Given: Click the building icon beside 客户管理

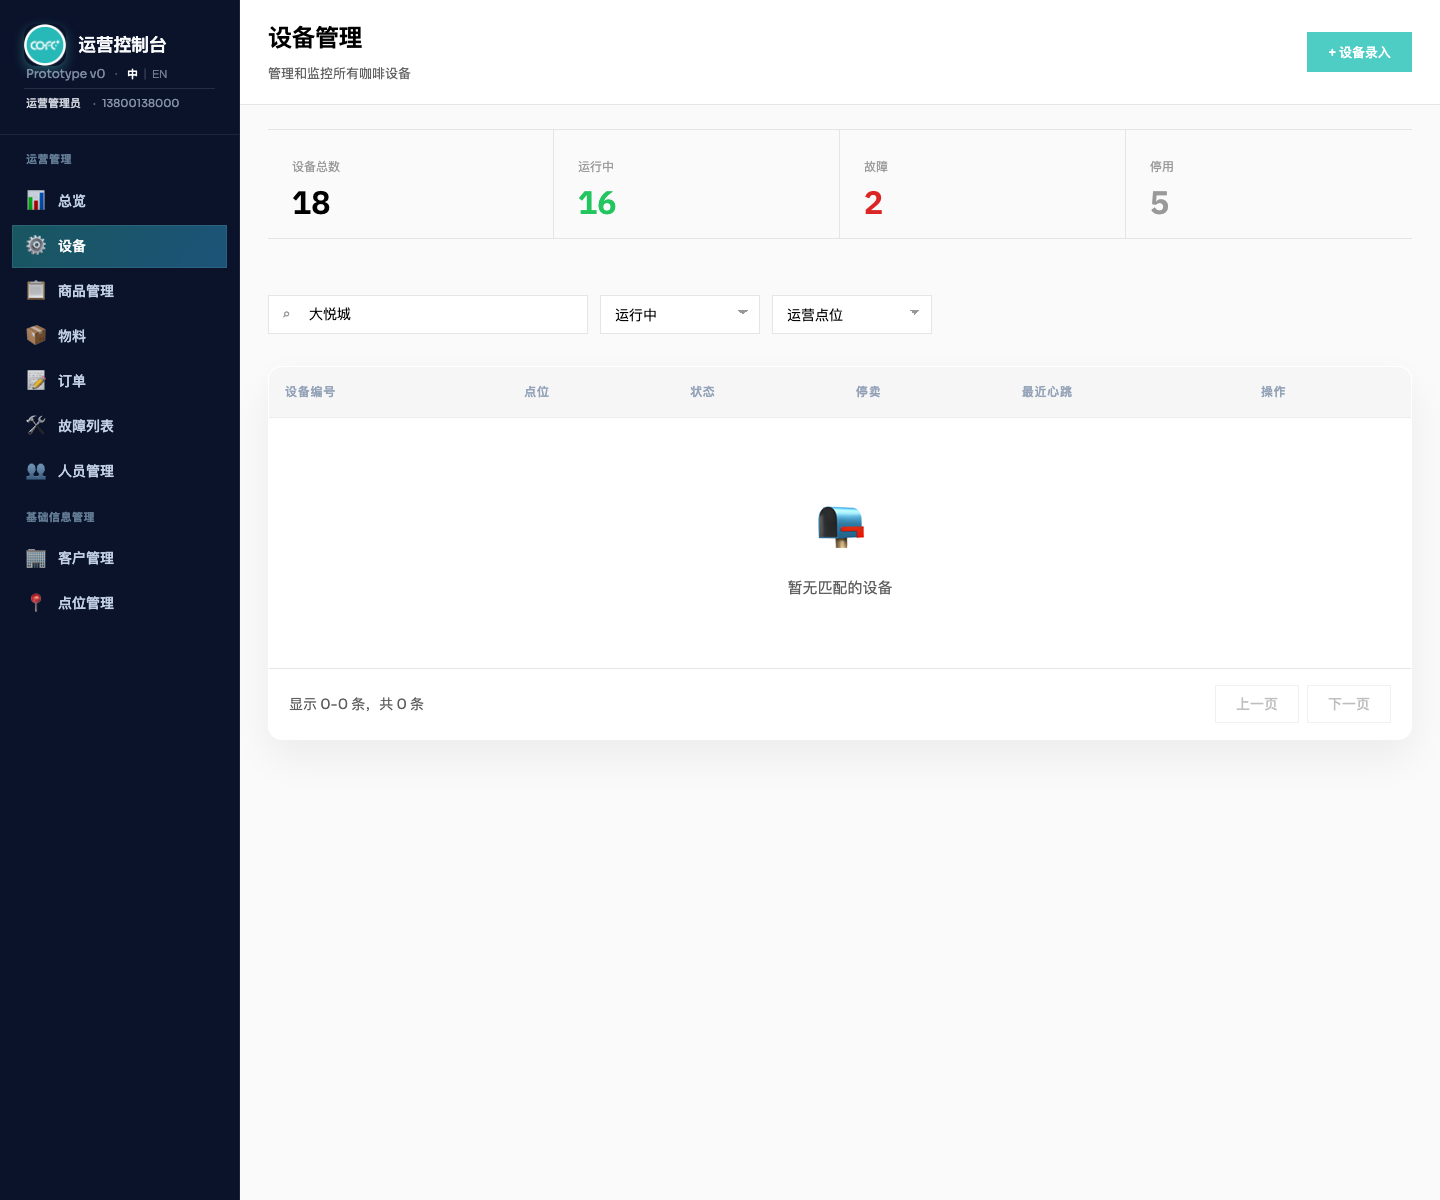Looking at the screenshot, I should tap(36, 558).
